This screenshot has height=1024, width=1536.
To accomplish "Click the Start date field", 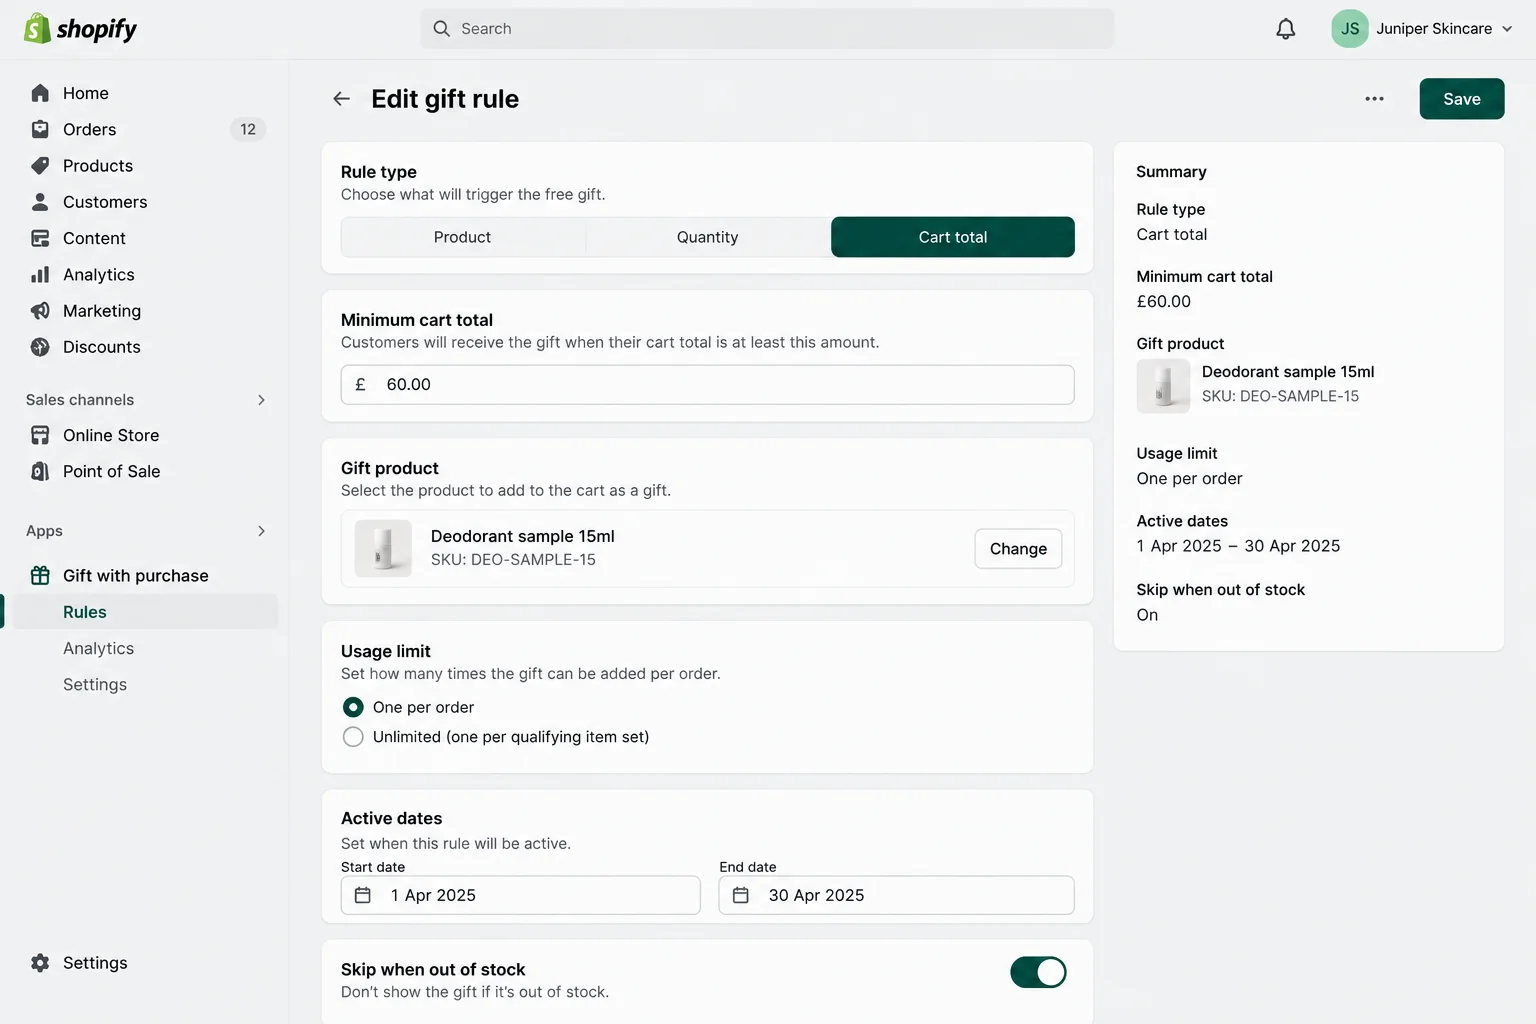I will [x=520, y=895].
